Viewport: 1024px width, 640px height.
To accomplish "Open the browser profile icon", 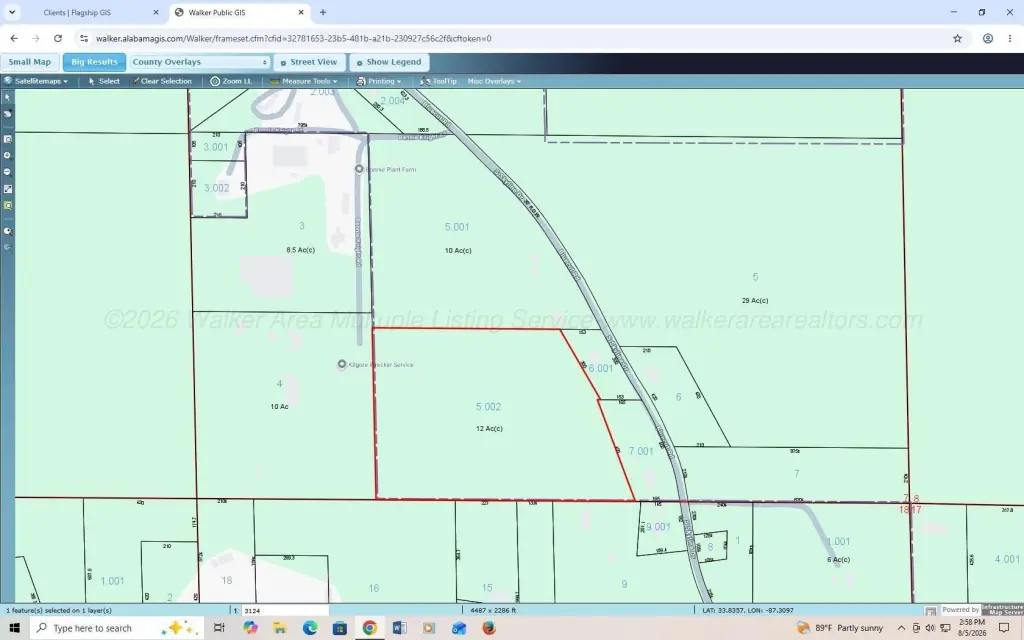I will (x=988, y=39).
